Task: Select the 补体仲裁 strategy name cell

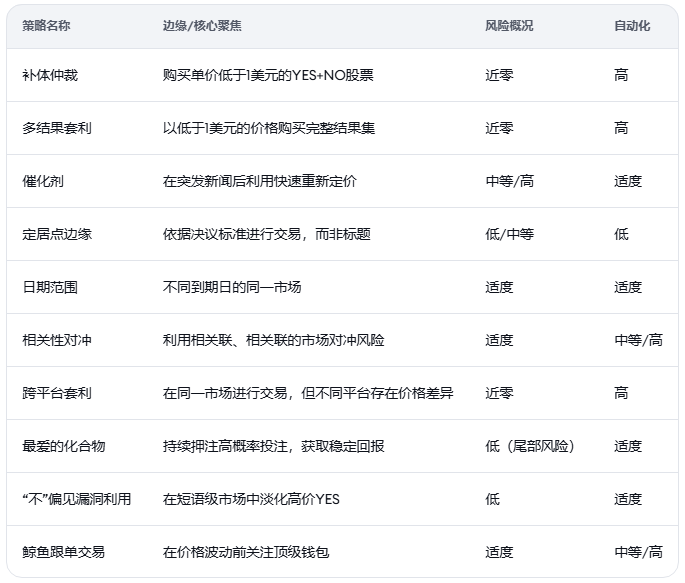Action: pyautogui.click(x=50, y=75)
